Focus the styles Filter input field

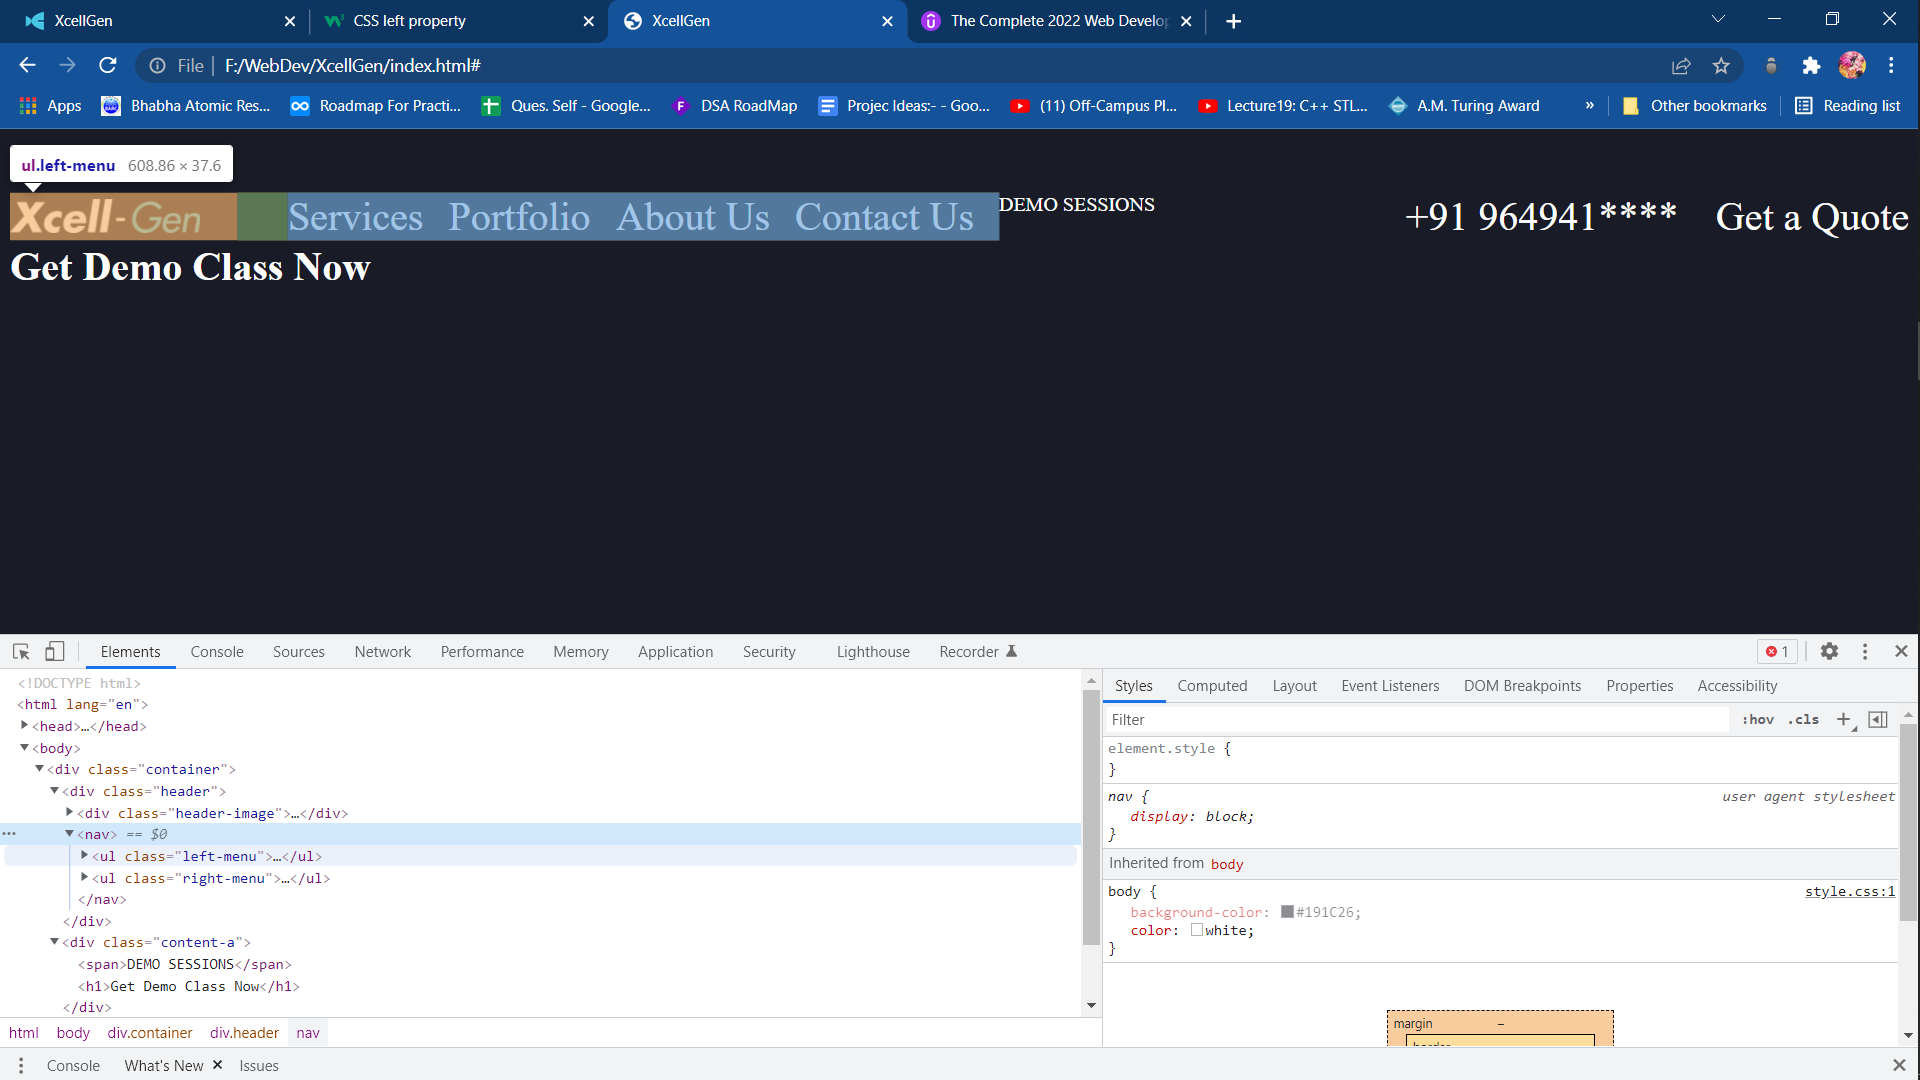pyautogui.click(x=1416, y=719)
